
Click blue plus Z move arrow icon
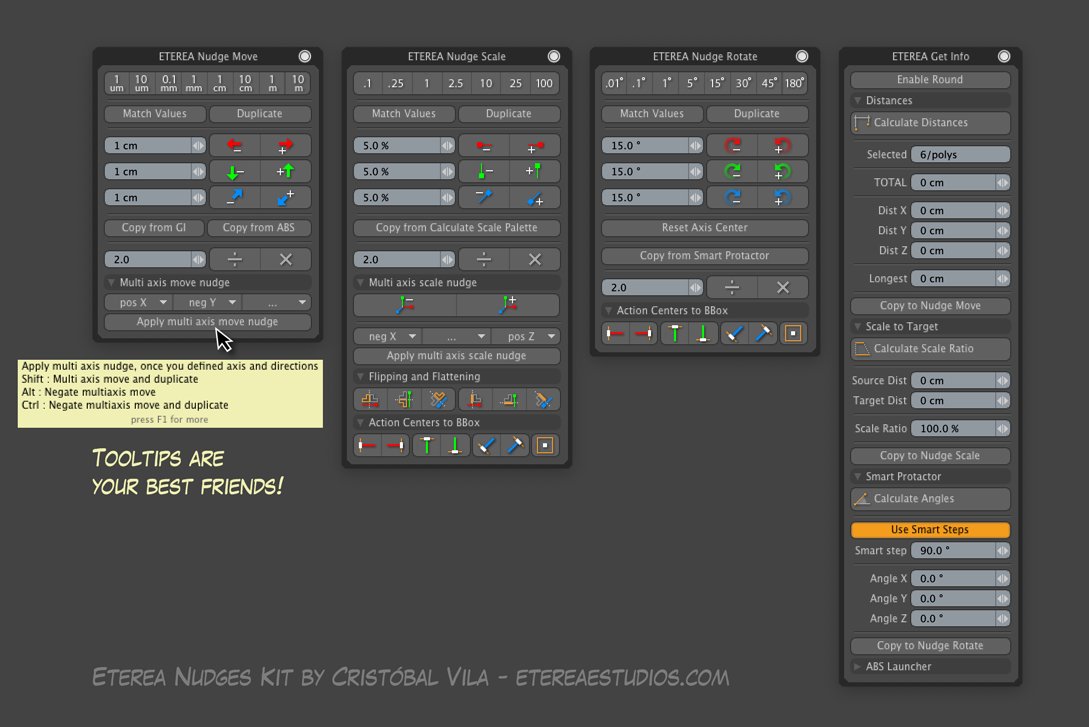[285, 197]
